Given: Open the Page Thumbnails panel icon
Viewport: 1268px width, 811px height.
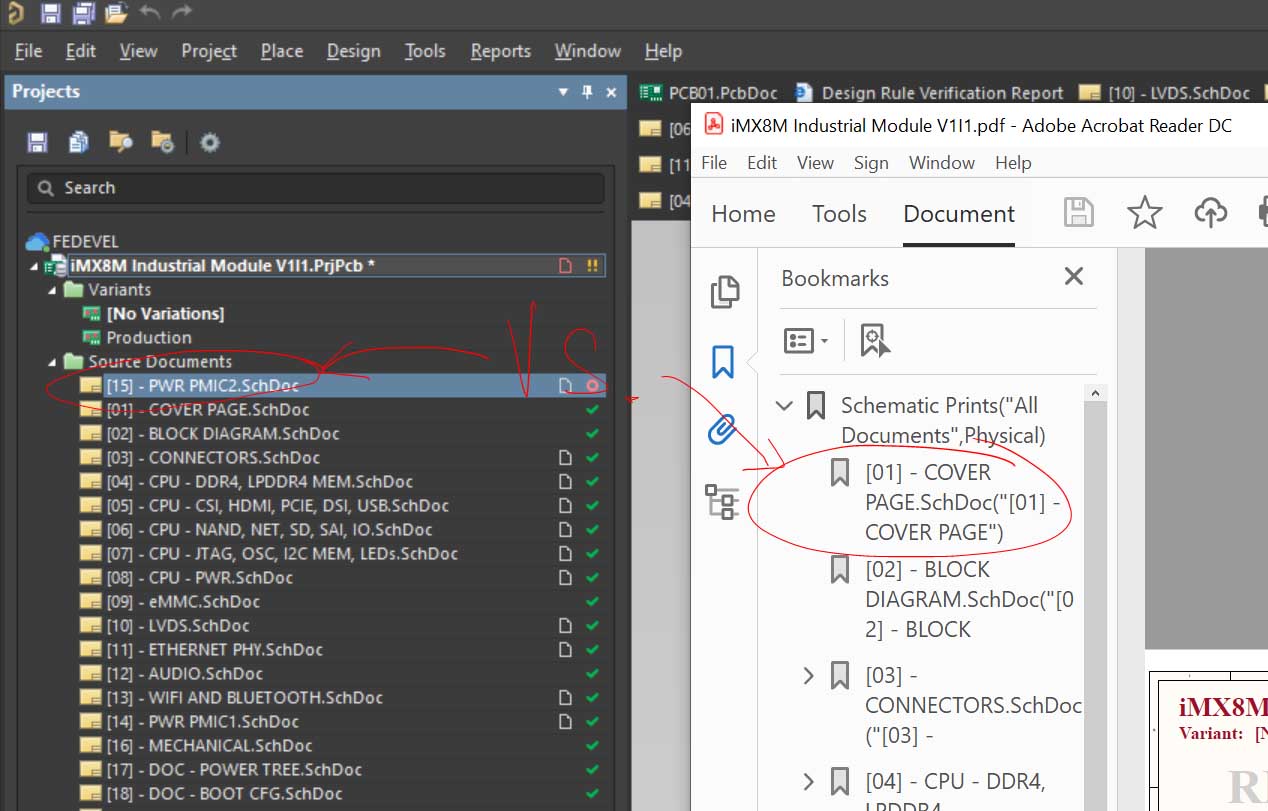Looking at the screenshot, I should [x=724, y=292].
